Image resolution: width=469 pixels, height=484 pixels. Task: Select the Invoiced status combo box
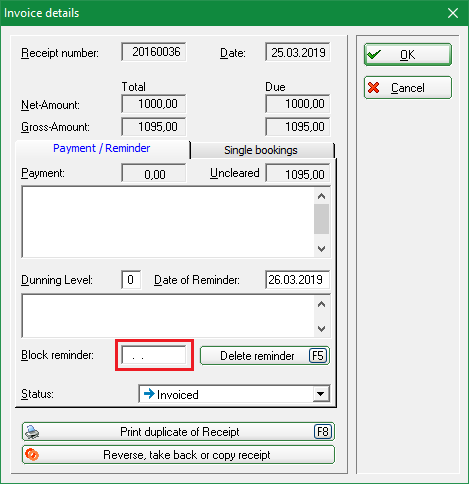234,394
